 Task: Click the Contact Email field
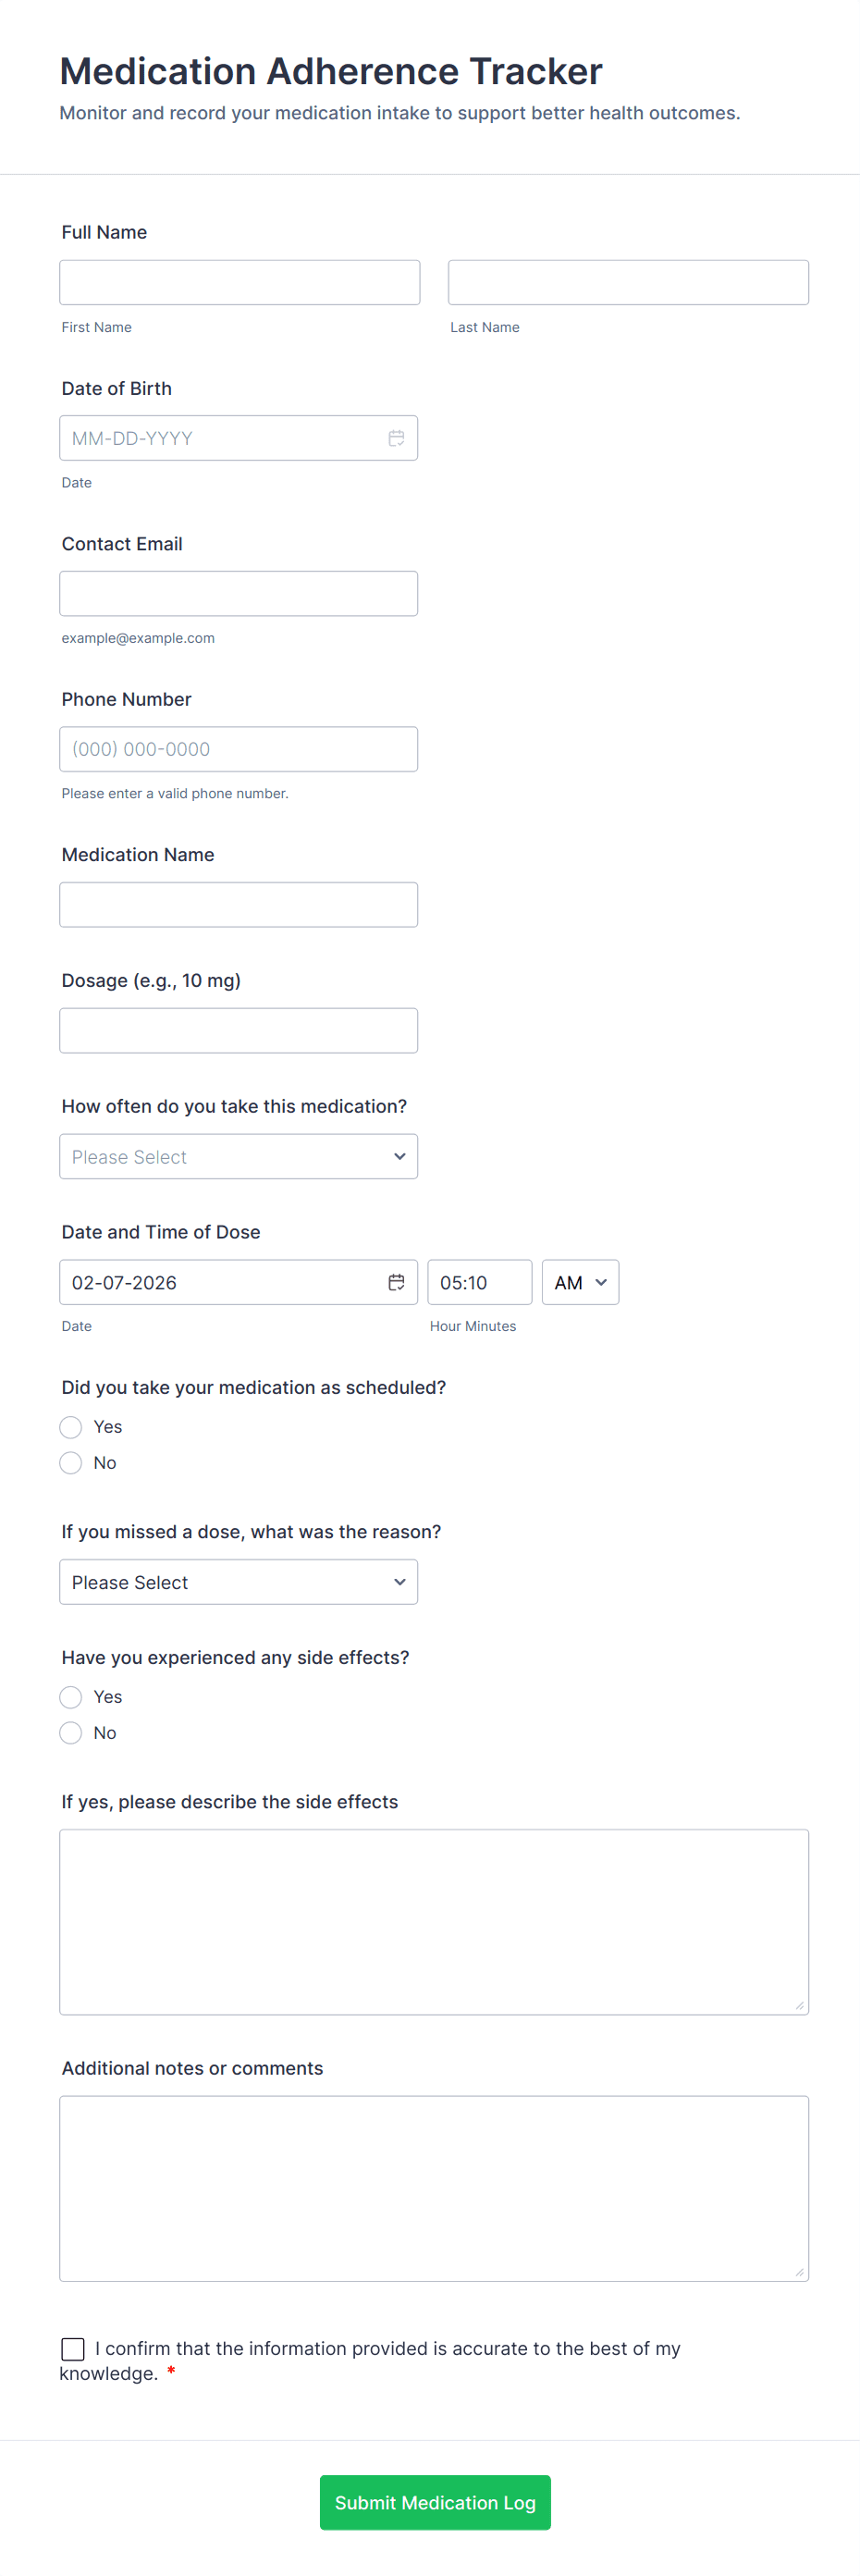238,594
